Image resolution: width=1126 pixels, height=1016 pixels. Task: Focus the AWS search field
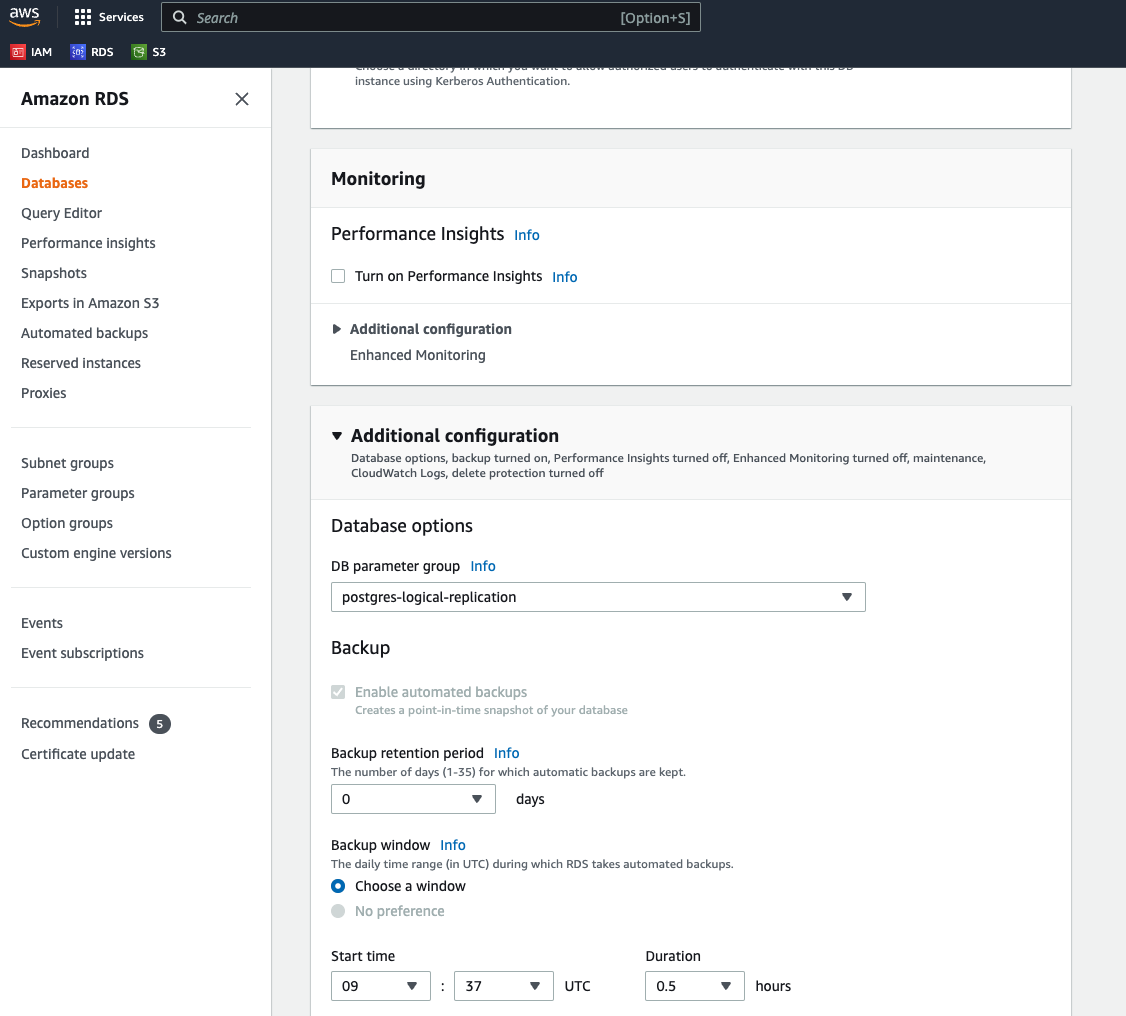(431, 17)
